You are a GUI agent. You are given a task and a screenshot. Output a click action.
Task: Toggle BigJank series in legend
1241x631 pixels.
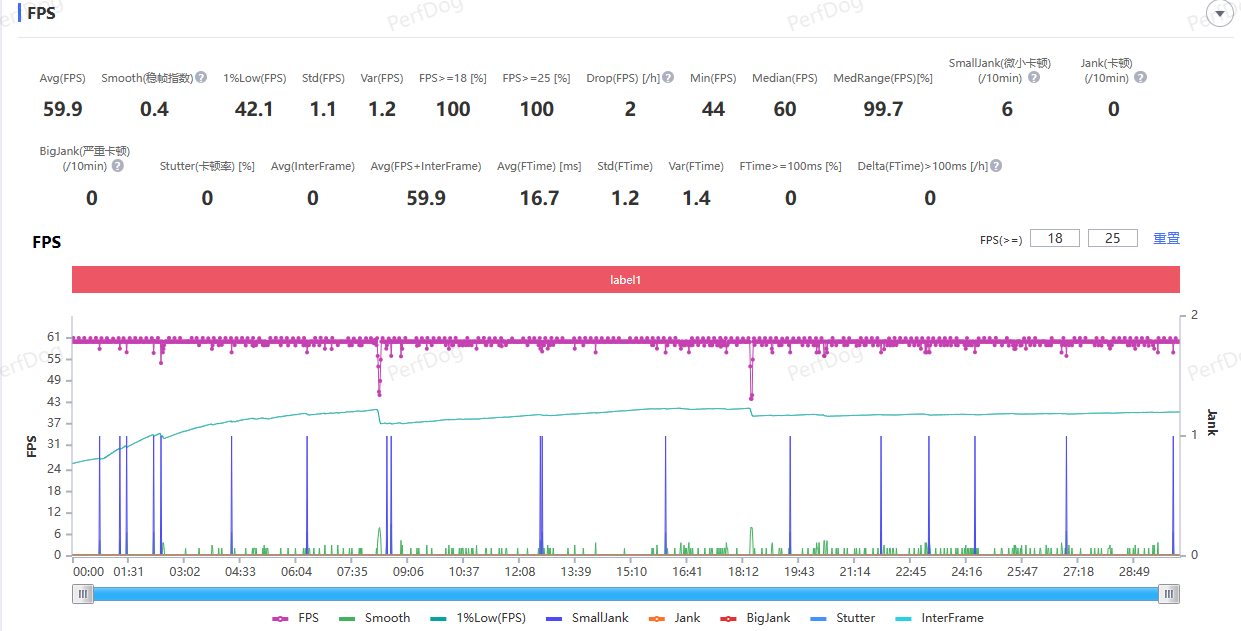pyautogui.click(x=755, y=618)
